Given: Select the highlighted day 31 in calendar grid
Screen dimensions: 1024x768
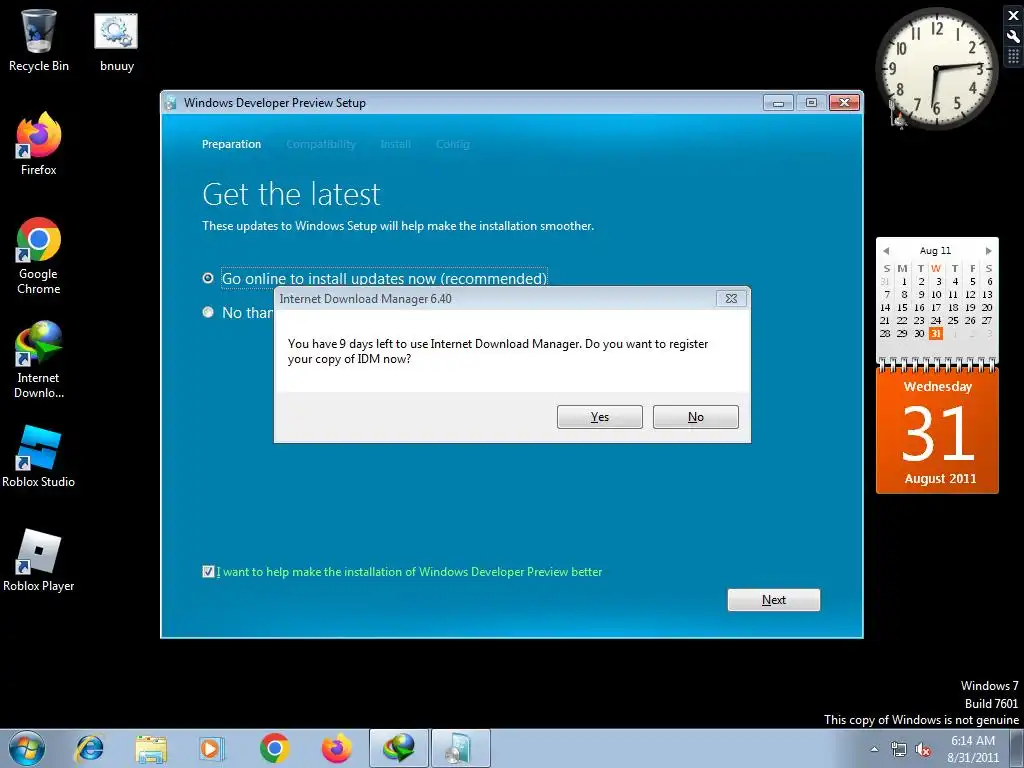Looking at the screenshot, I should point(936,333).
